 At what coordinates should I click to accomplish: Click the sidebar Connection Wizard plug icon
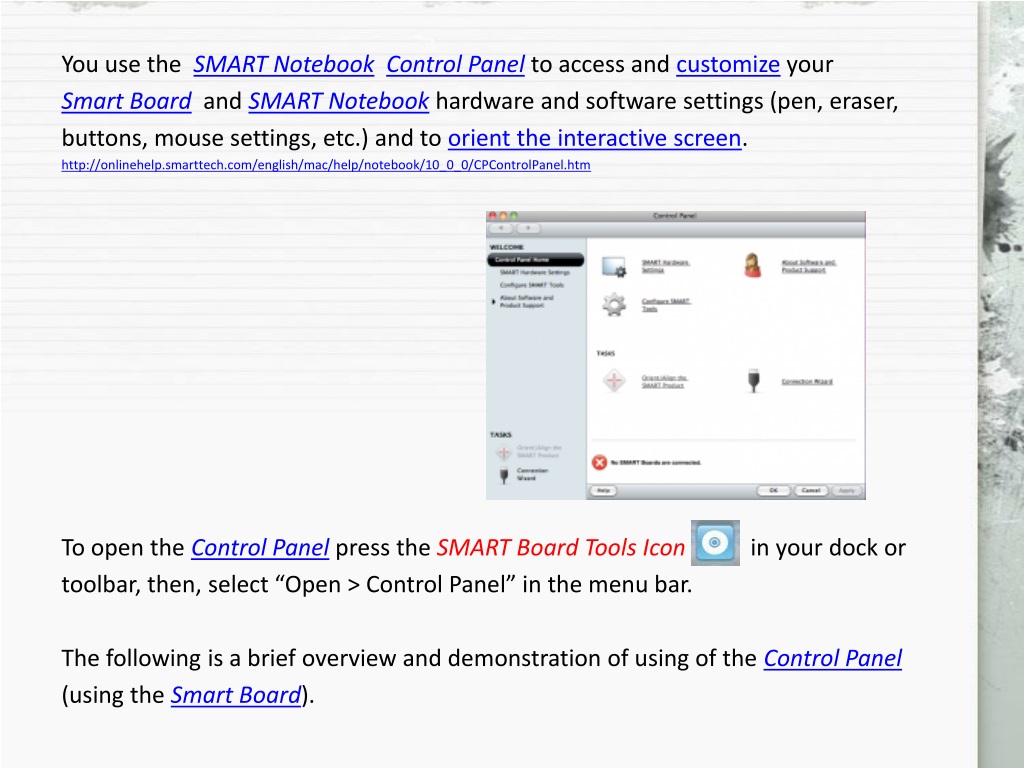pyautogui.click(x=504, y=475)
